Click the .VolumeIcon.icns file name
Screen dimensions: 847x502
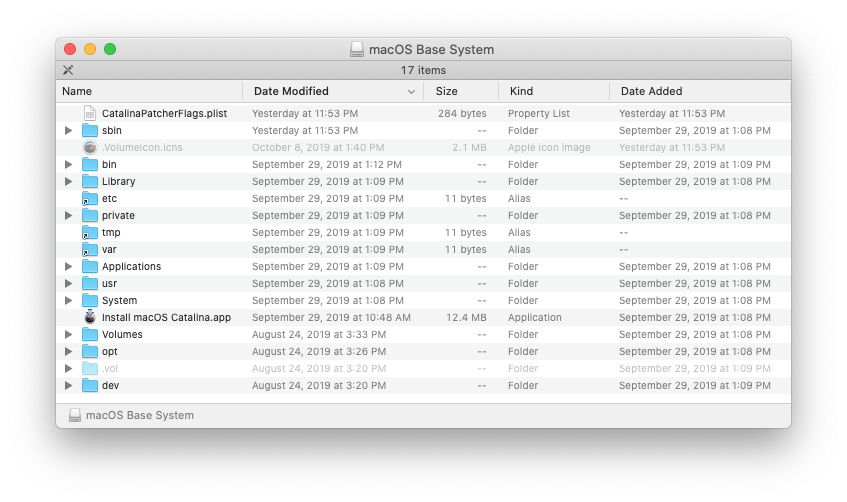pyautogui.click(x=142, y=148)
